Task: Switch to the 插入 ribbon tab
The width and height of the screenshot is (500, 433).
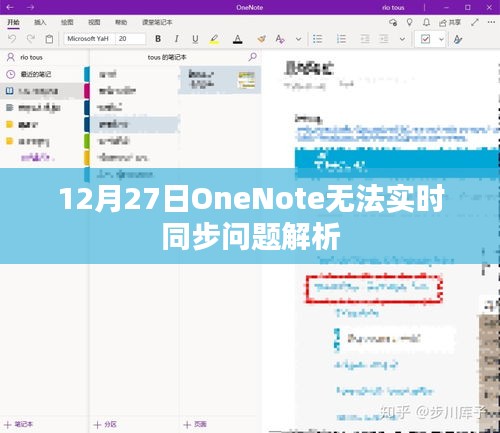Action: [x=40, y=22]
